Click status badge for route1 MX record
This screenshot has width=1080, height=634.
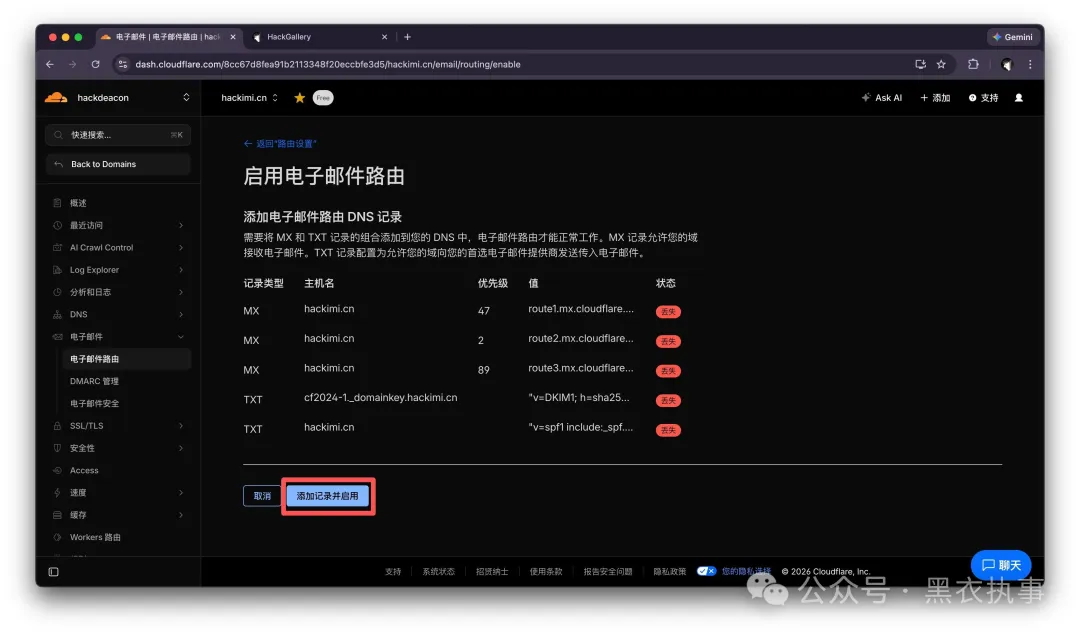(668, 311)
